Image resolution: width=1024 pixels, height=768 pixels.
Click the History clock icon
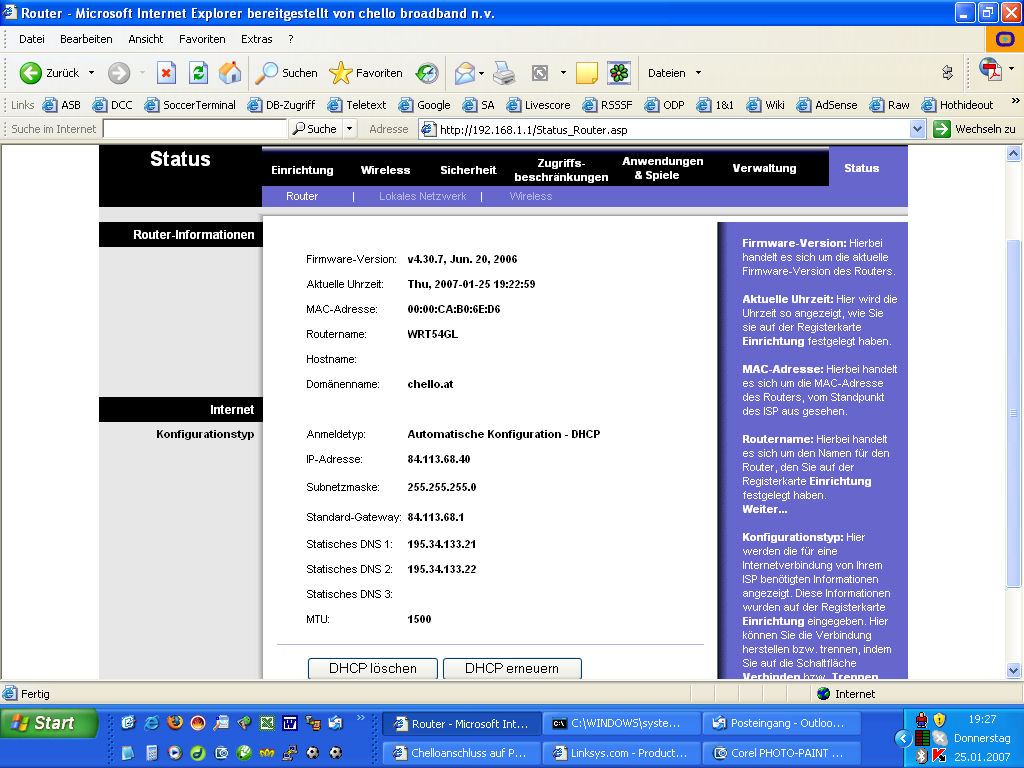(x=428, y=73)
